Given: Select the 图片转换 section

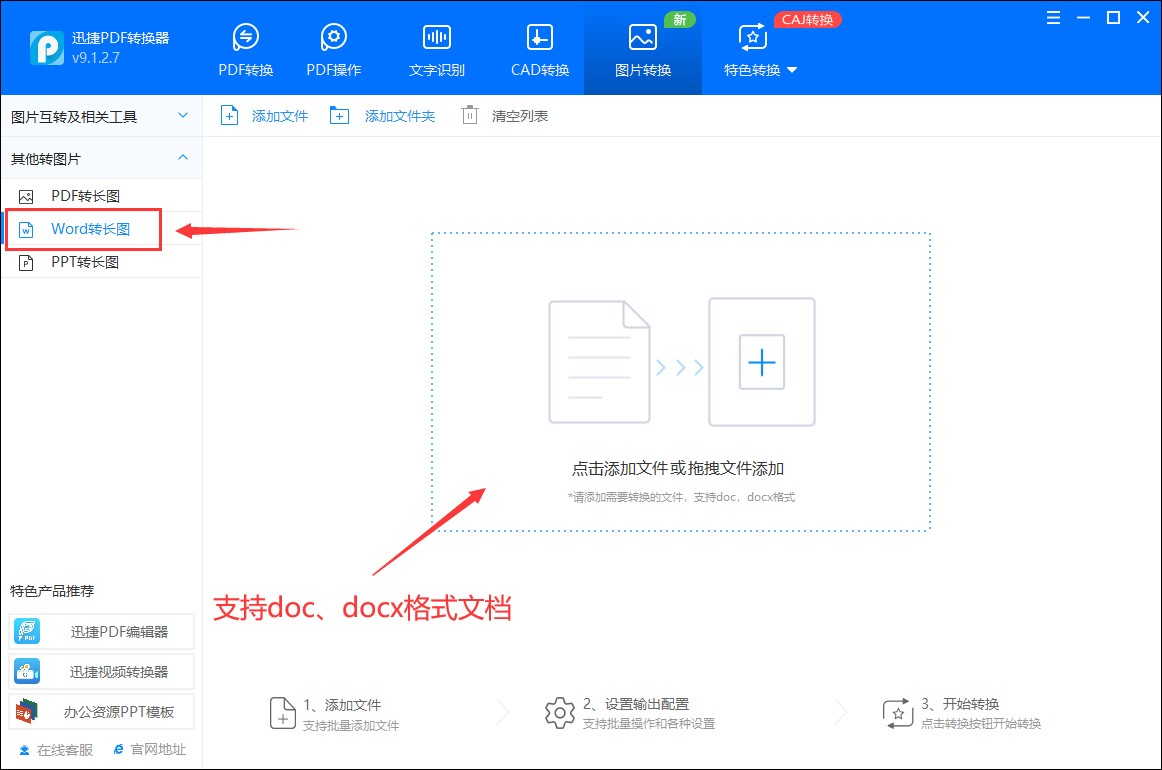Looking at the screenshot, I should pyautogui.click(x=643, y=50).
